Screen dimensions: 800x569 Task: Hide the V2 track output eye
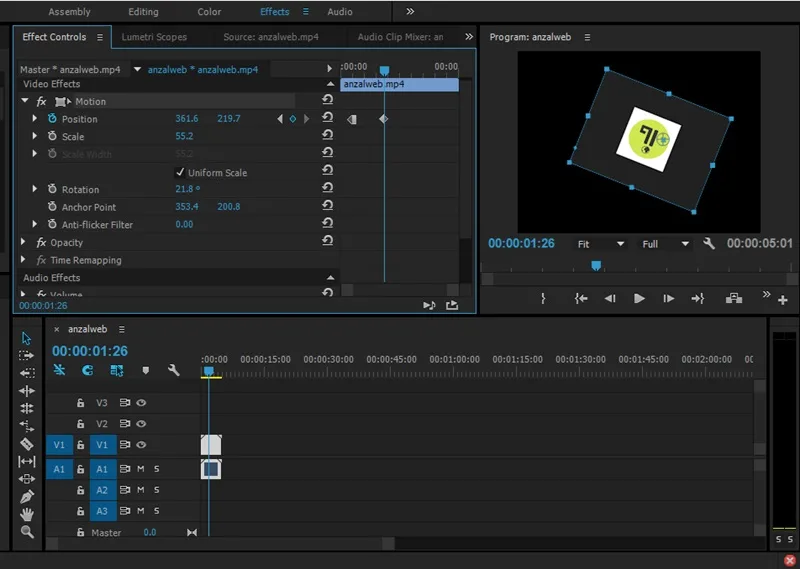tap(141, 424)
